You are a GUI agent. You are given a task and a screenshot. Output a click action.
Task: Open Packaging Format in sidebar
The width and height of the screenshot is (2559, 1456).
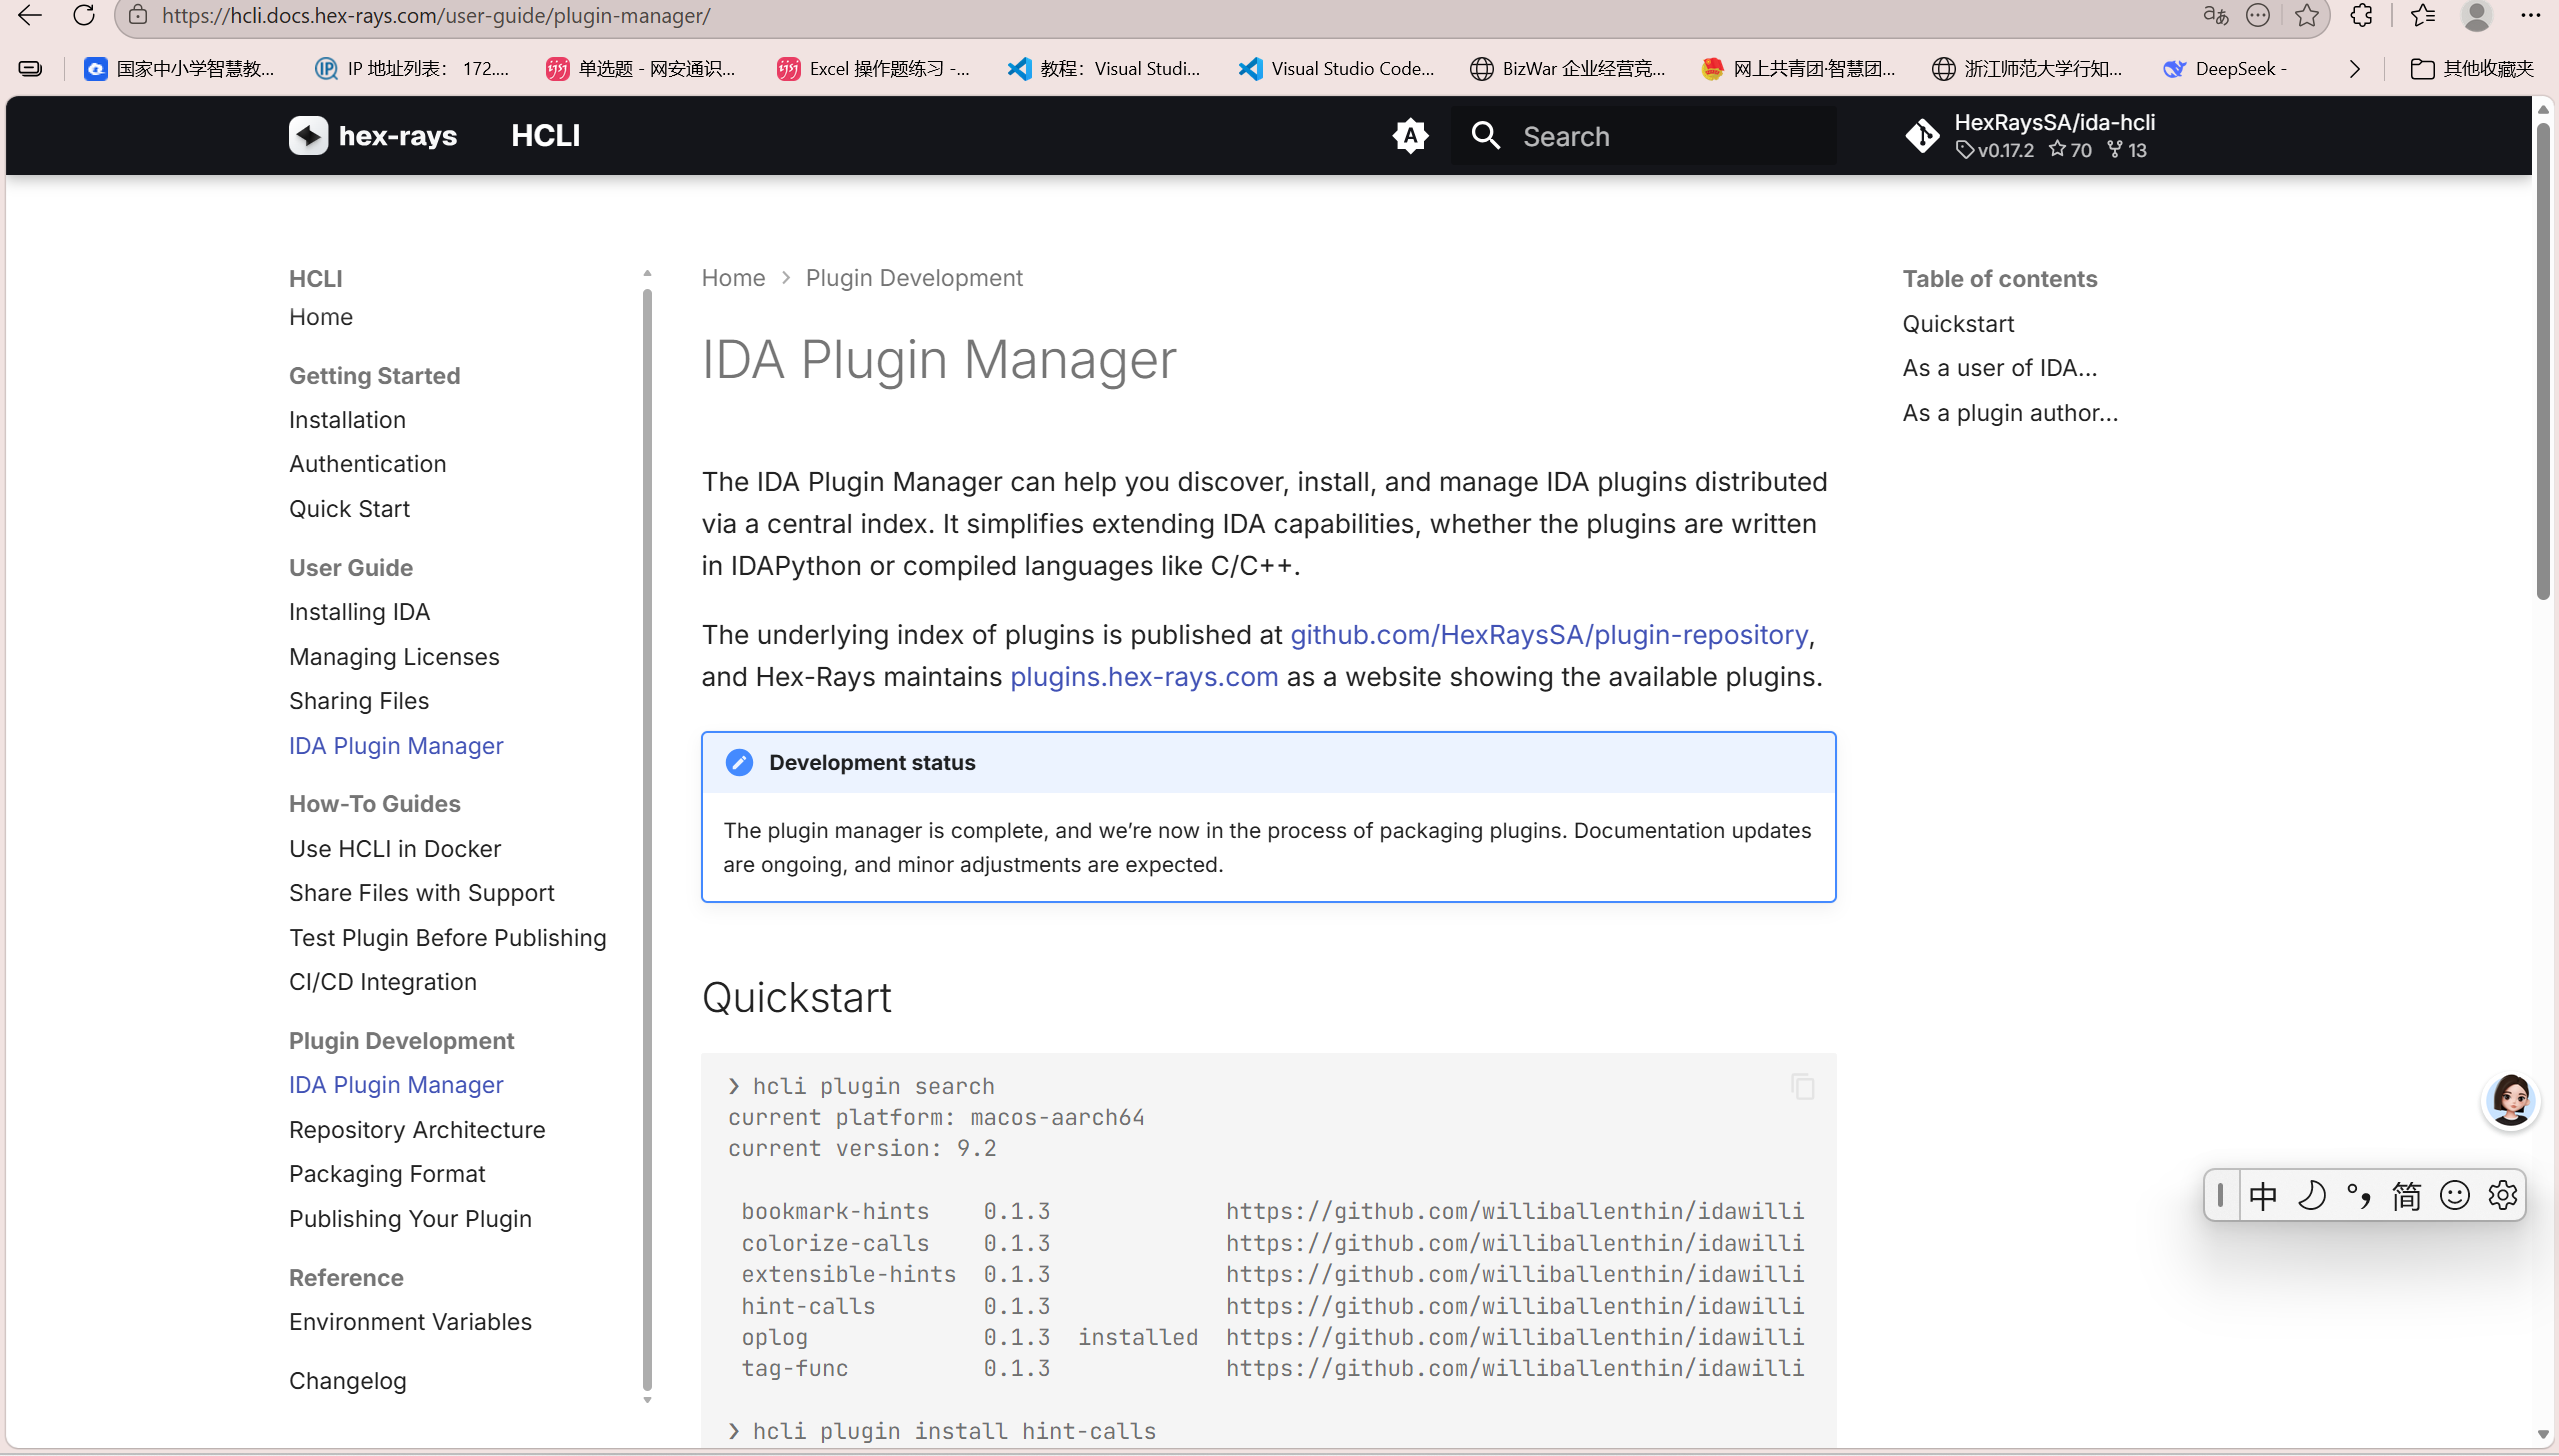(387, 1174)
